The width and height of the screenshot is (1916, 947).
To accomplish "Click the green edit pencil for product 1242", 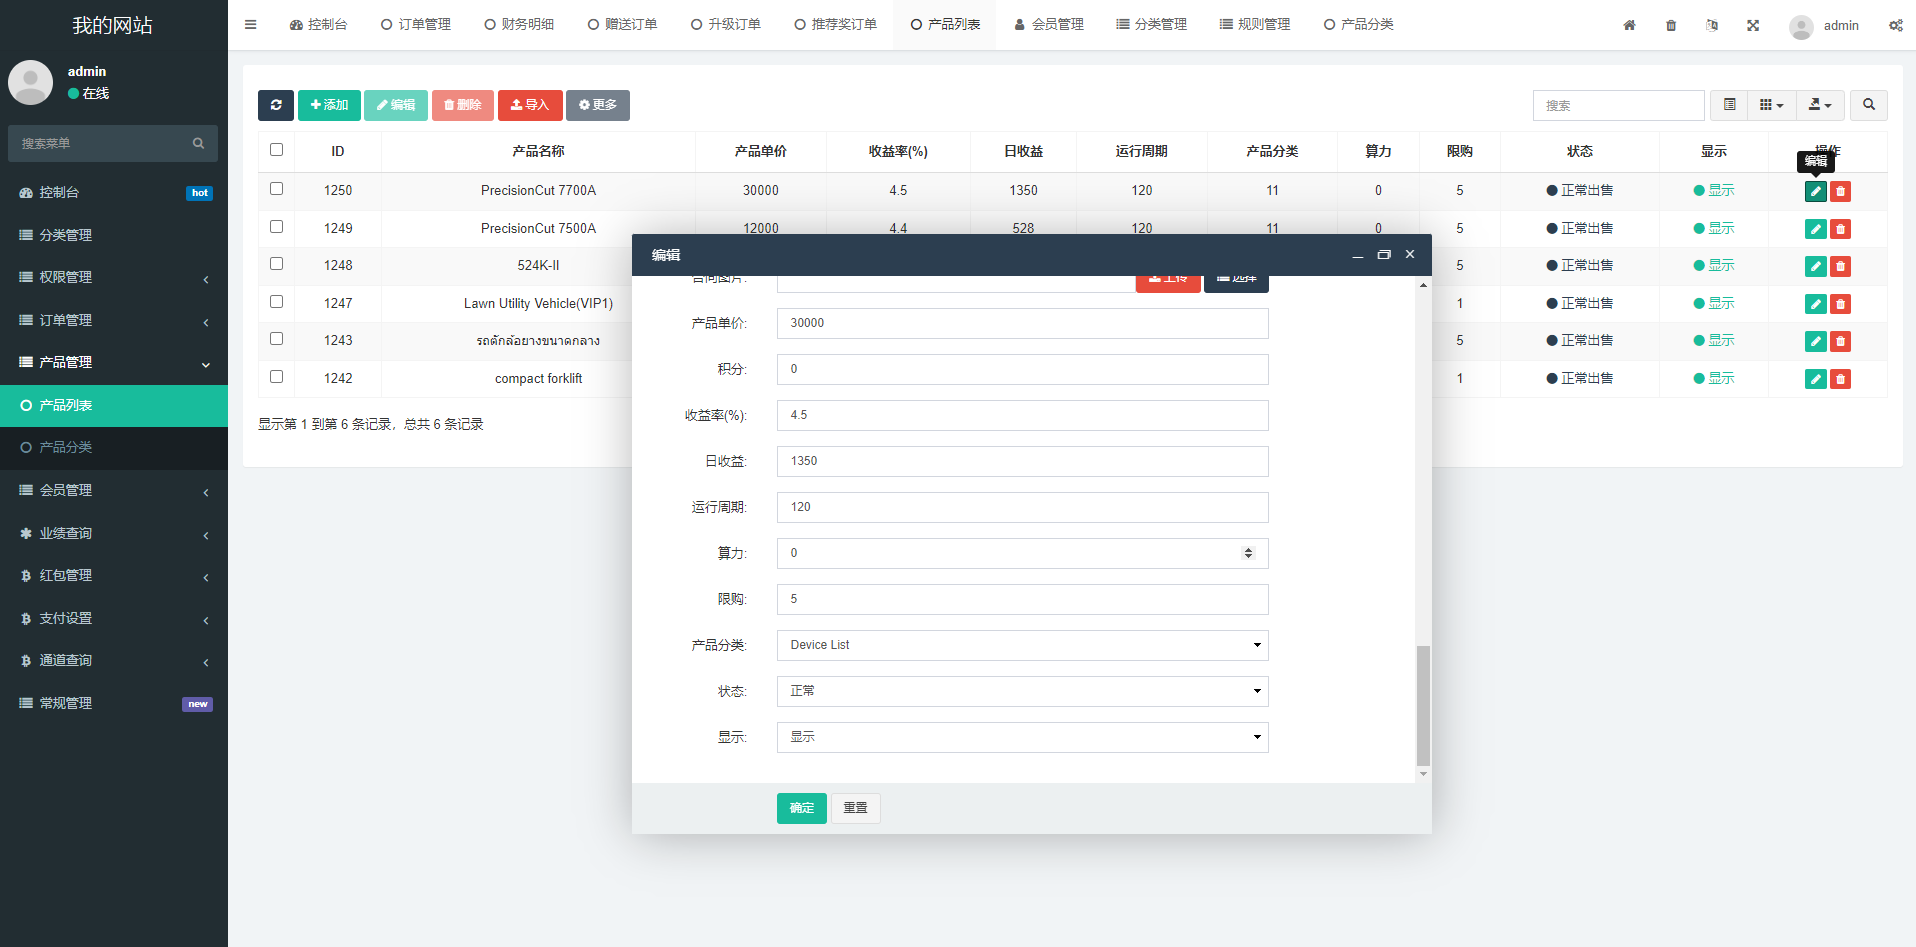I will pyautogui.click(x=1815, y=379).
